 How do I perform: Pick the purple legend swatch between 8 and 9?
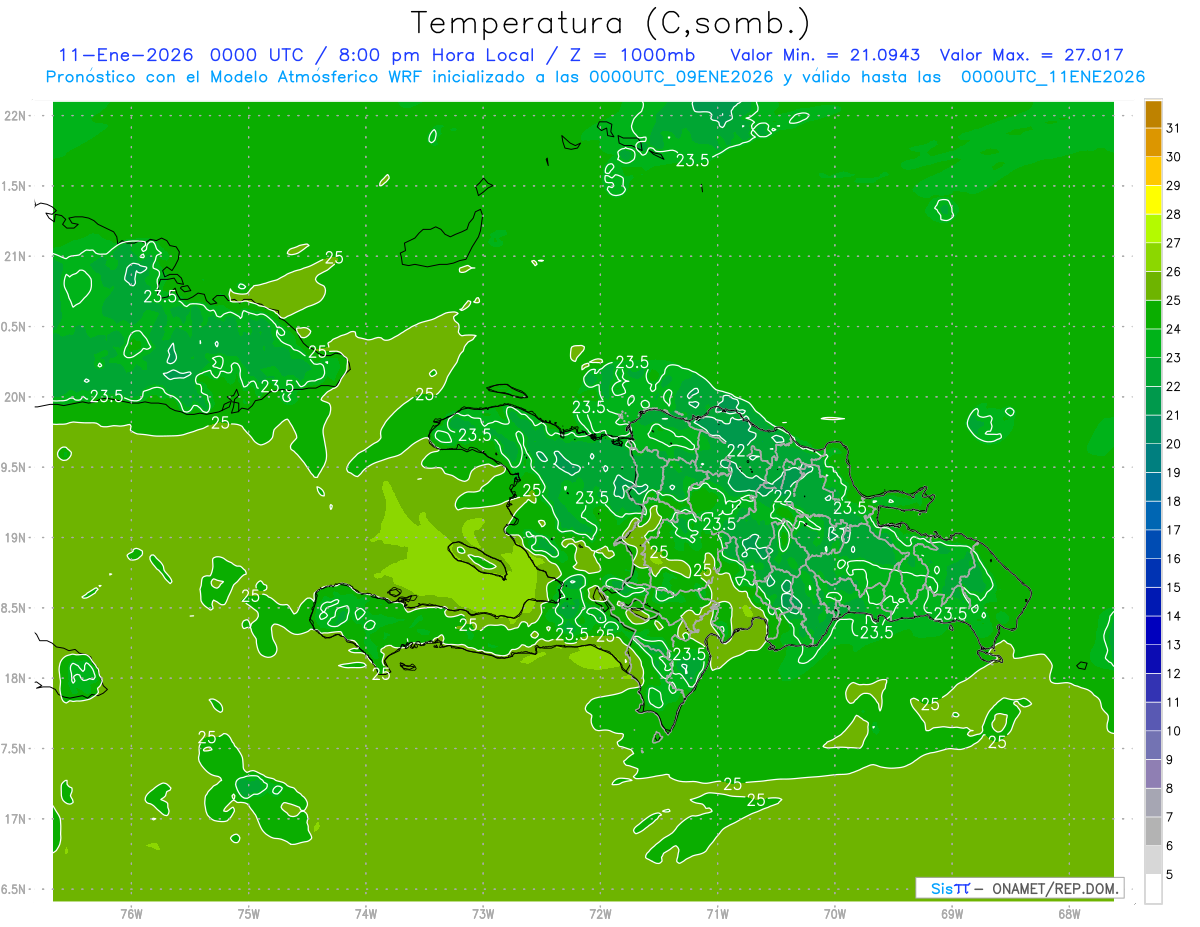pyautogui.click(x=1153, y=774)
